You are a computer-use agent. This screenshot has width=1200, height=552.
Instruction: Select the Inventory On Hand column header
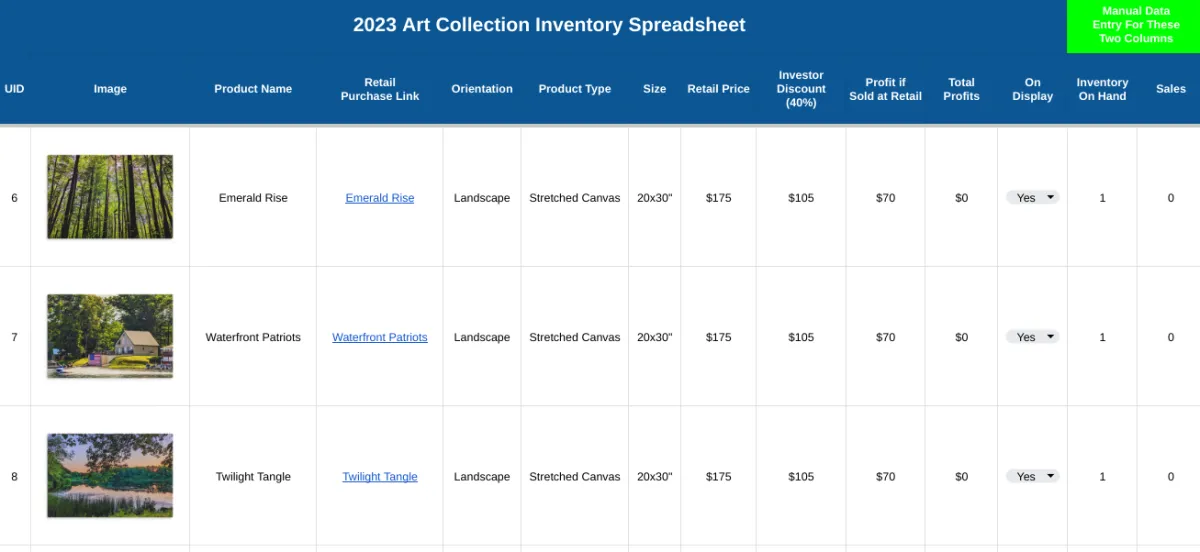tap(1102, 89)
